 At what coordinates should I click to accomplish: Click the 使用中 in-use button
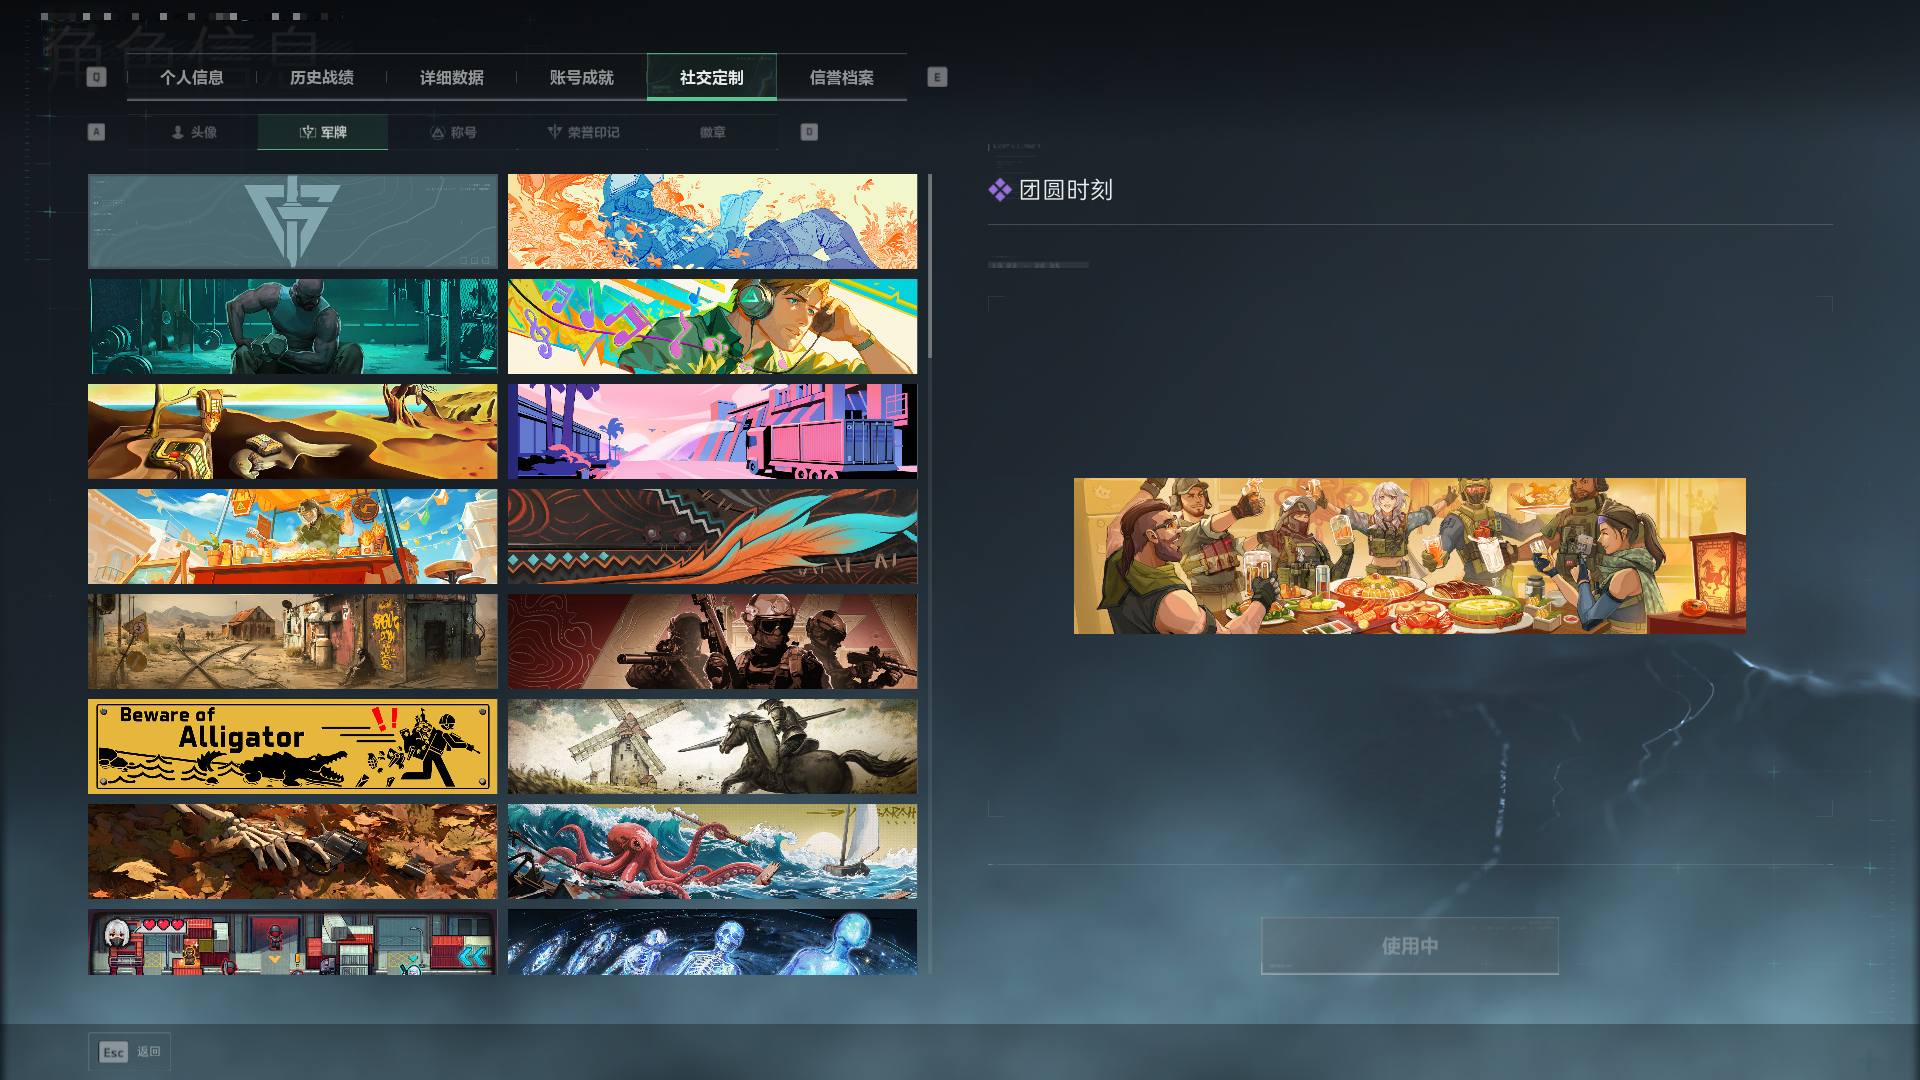coord(1410,946)
